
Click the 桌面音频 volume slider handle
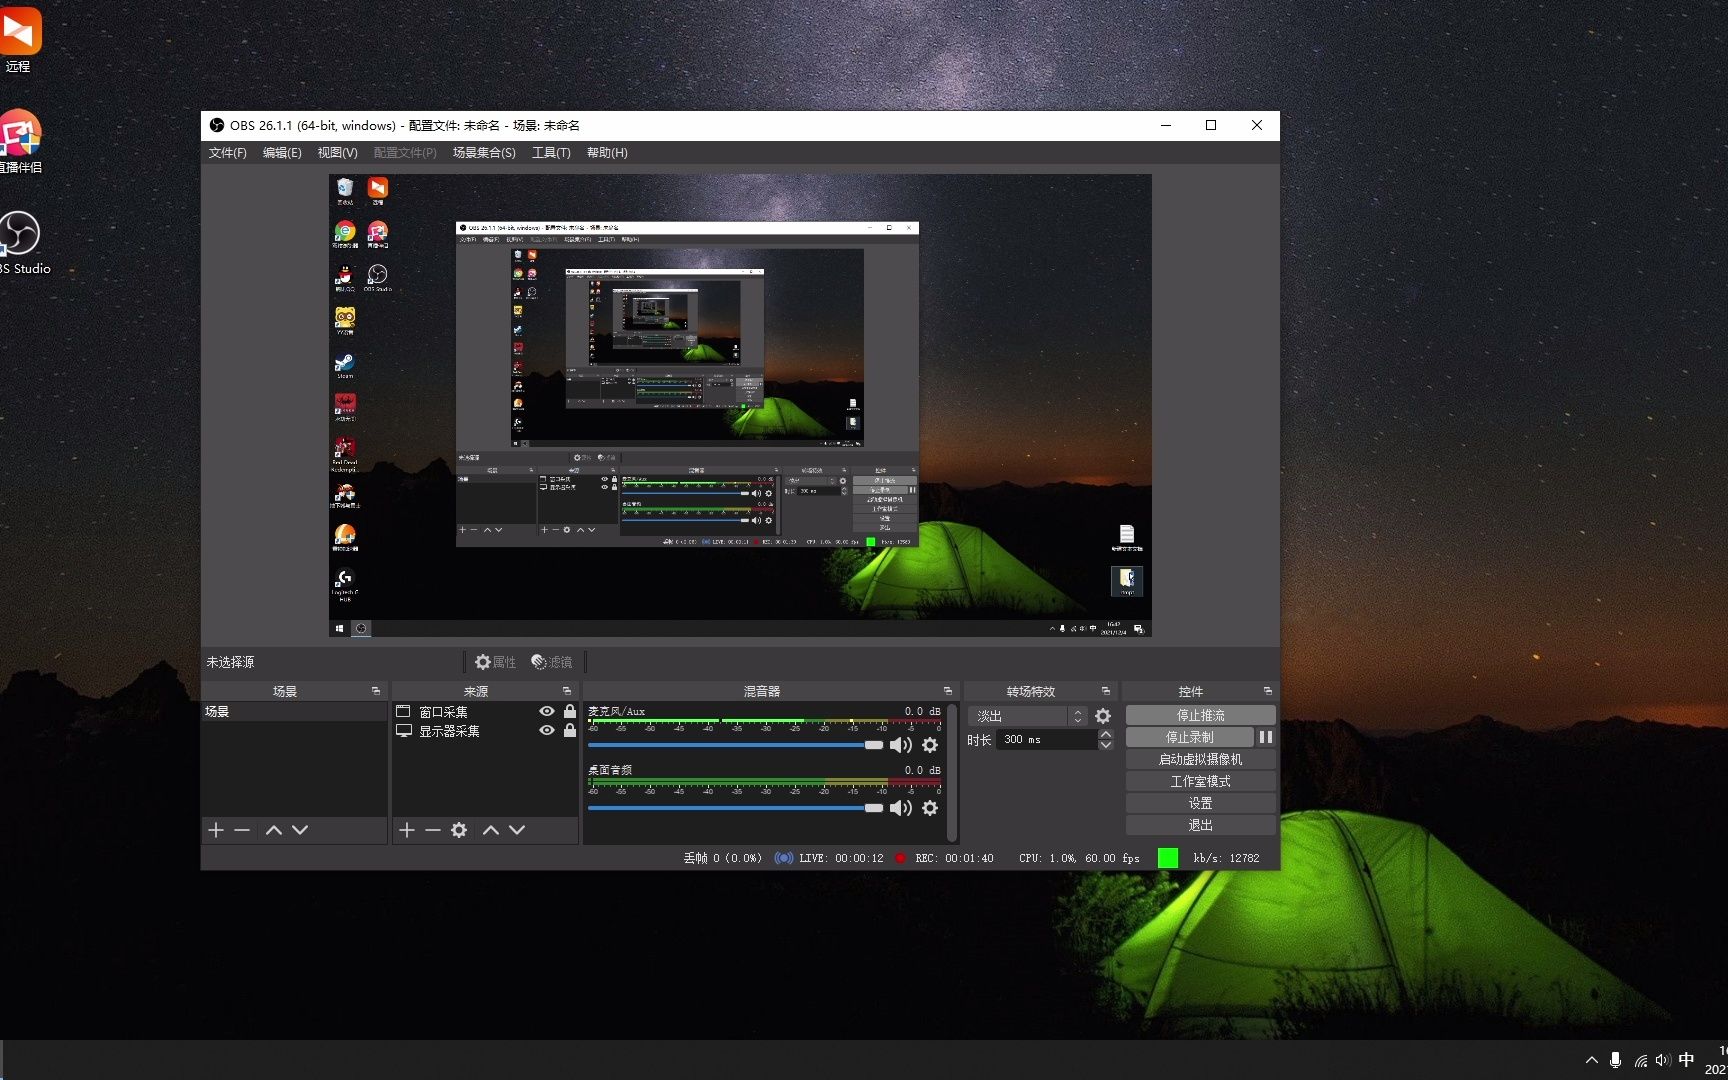click(874, 808)
